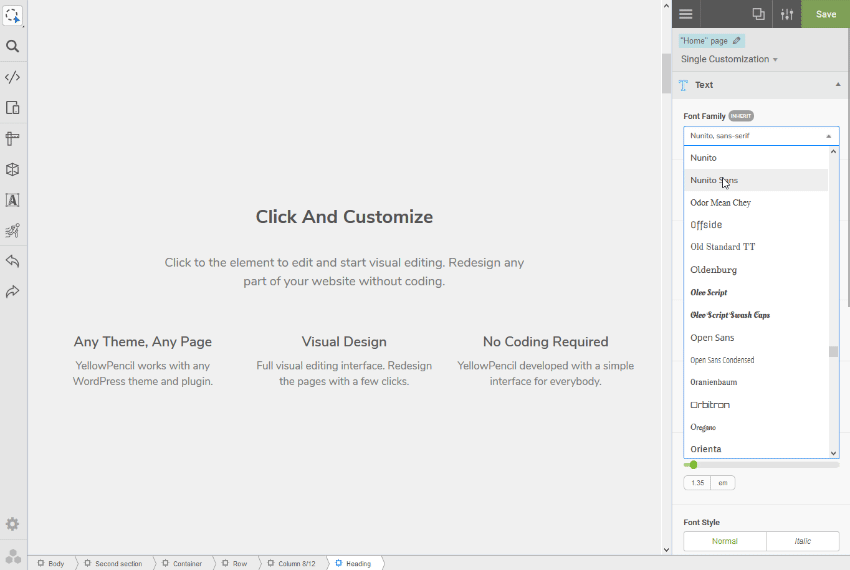
Task: Open the typography letter A icon
Action: coord(12,200)
